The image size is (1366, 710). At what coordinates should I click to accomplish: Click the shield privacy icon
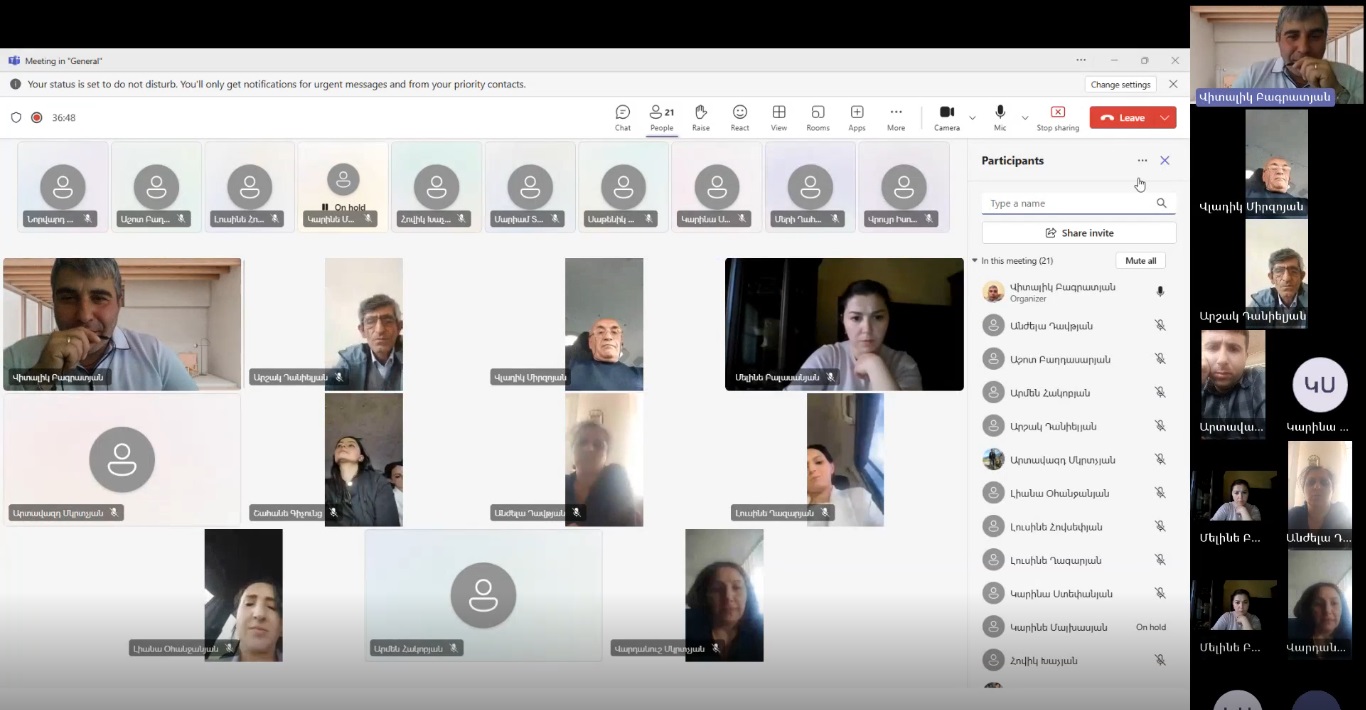tap(16, 117)
